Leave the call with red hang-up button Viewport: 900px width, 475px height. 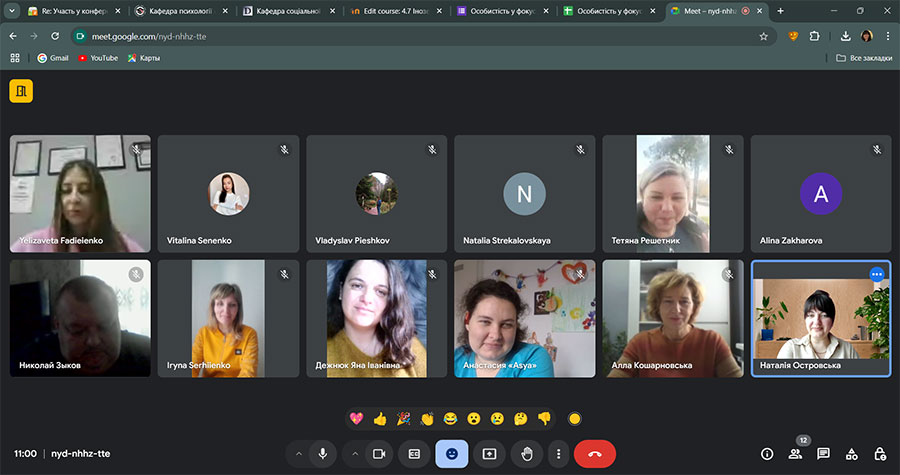[x=595, y=454]
